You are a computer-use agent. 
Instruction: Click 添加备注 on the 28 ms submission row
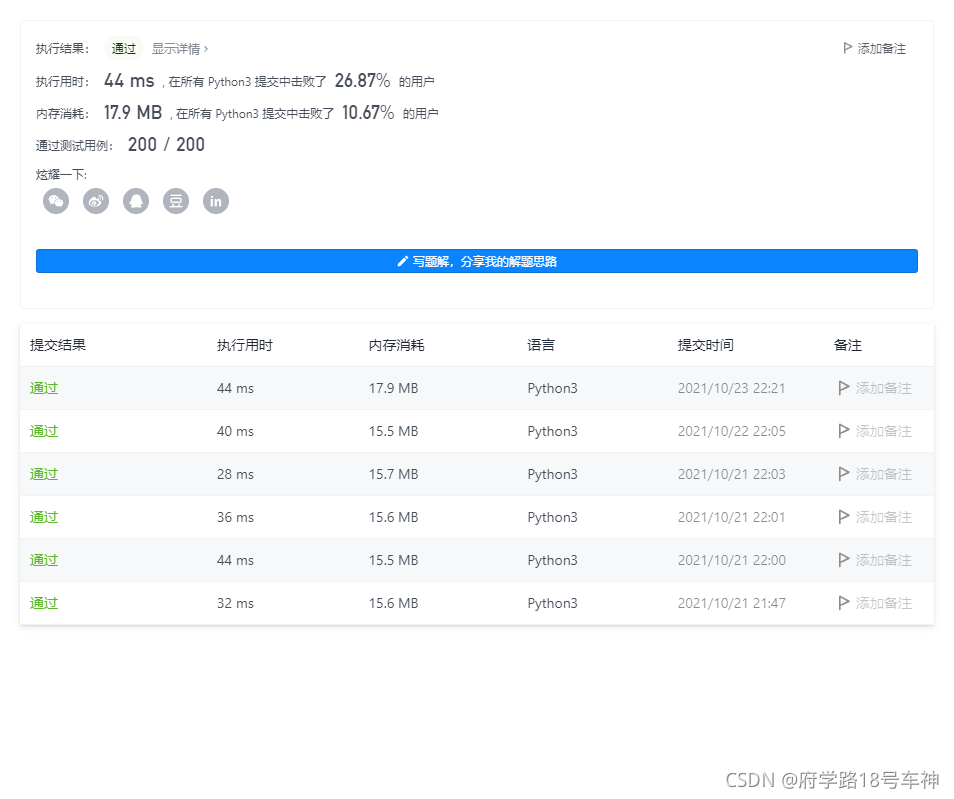point(876,474)
